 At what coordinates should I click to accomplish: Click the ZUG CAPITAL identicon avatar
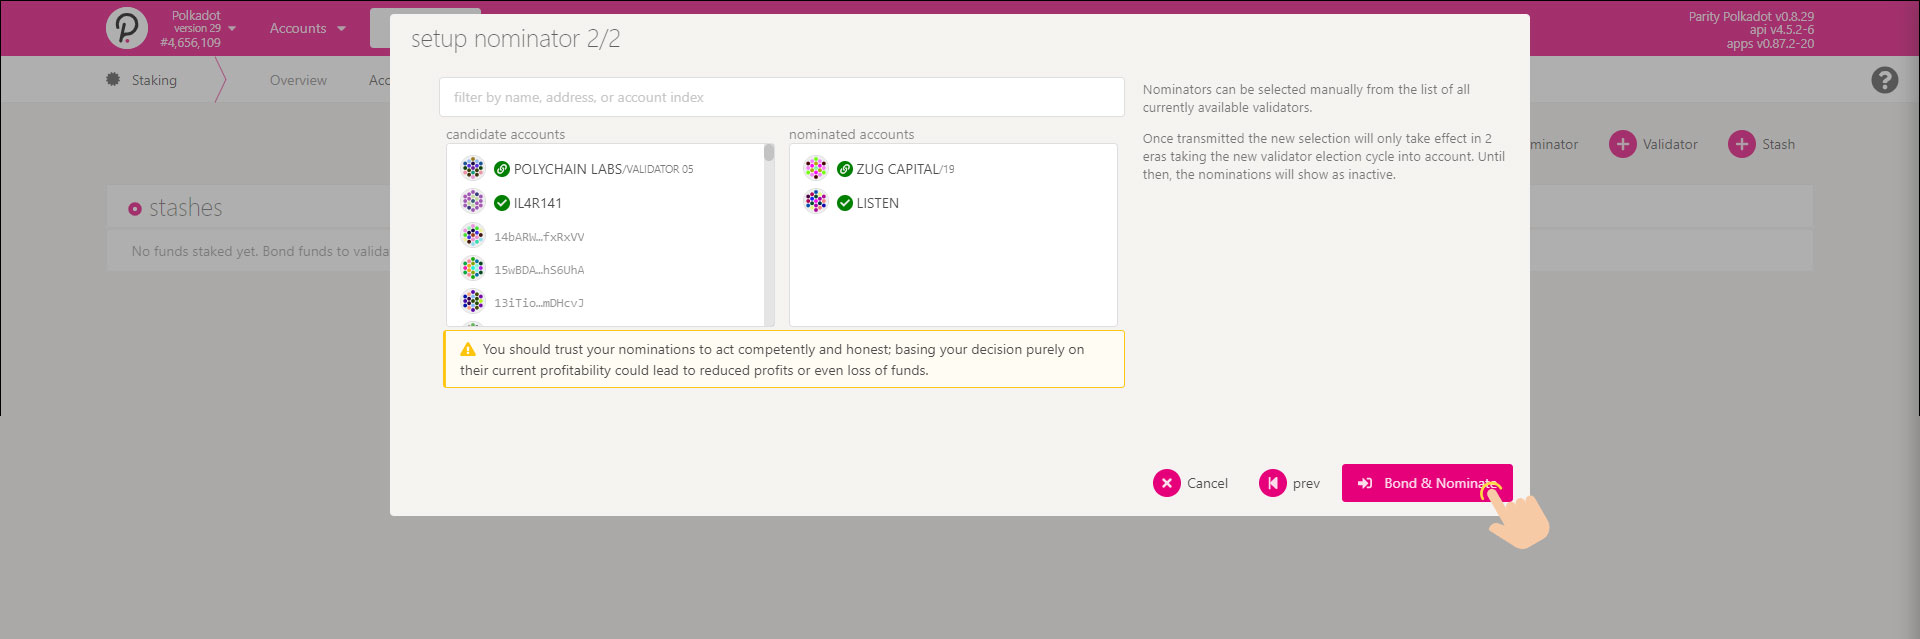tap(816, 168)
